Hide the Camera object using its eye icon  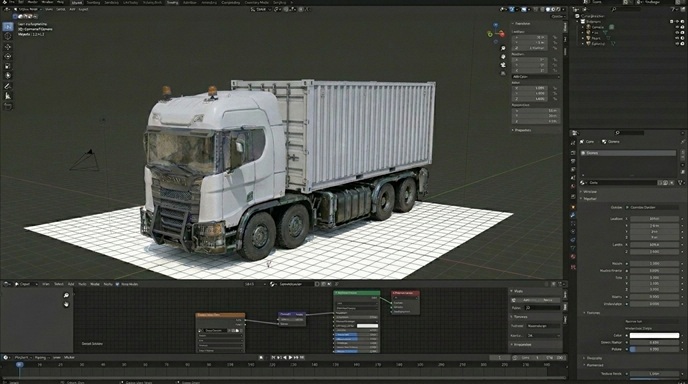[677, 27]
